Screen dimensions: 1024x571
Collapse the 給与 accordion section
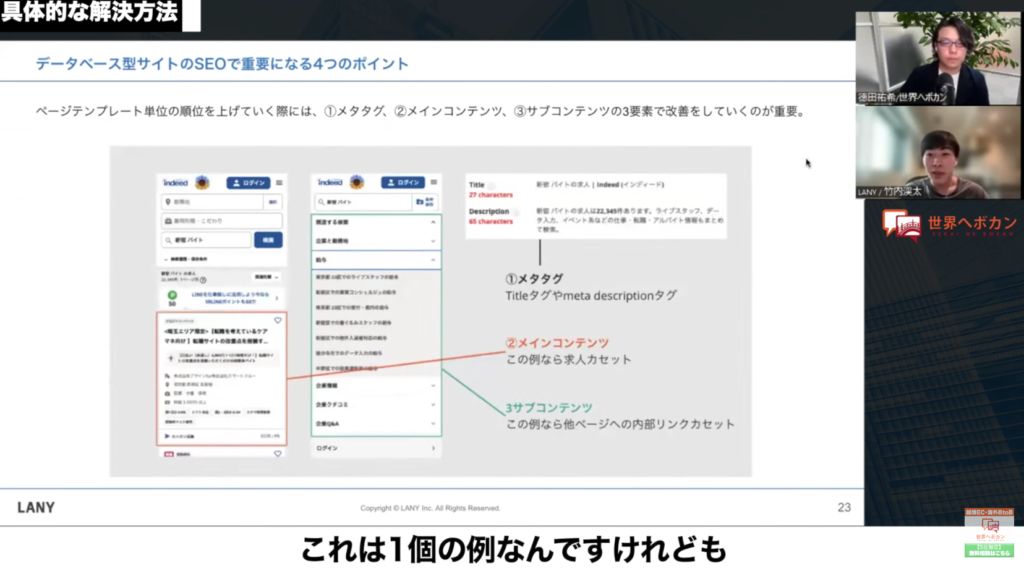pos(376,260)
